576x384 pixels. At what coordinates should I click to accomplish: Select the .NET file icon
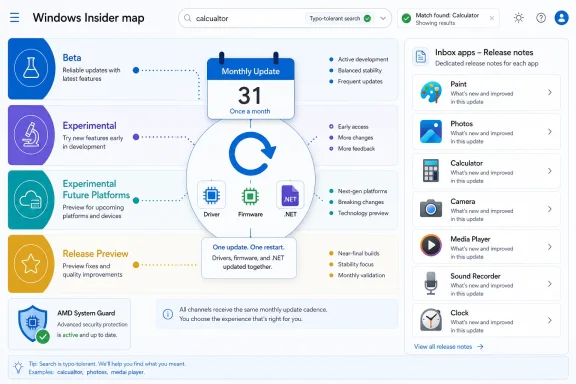(x=290, y=195)
